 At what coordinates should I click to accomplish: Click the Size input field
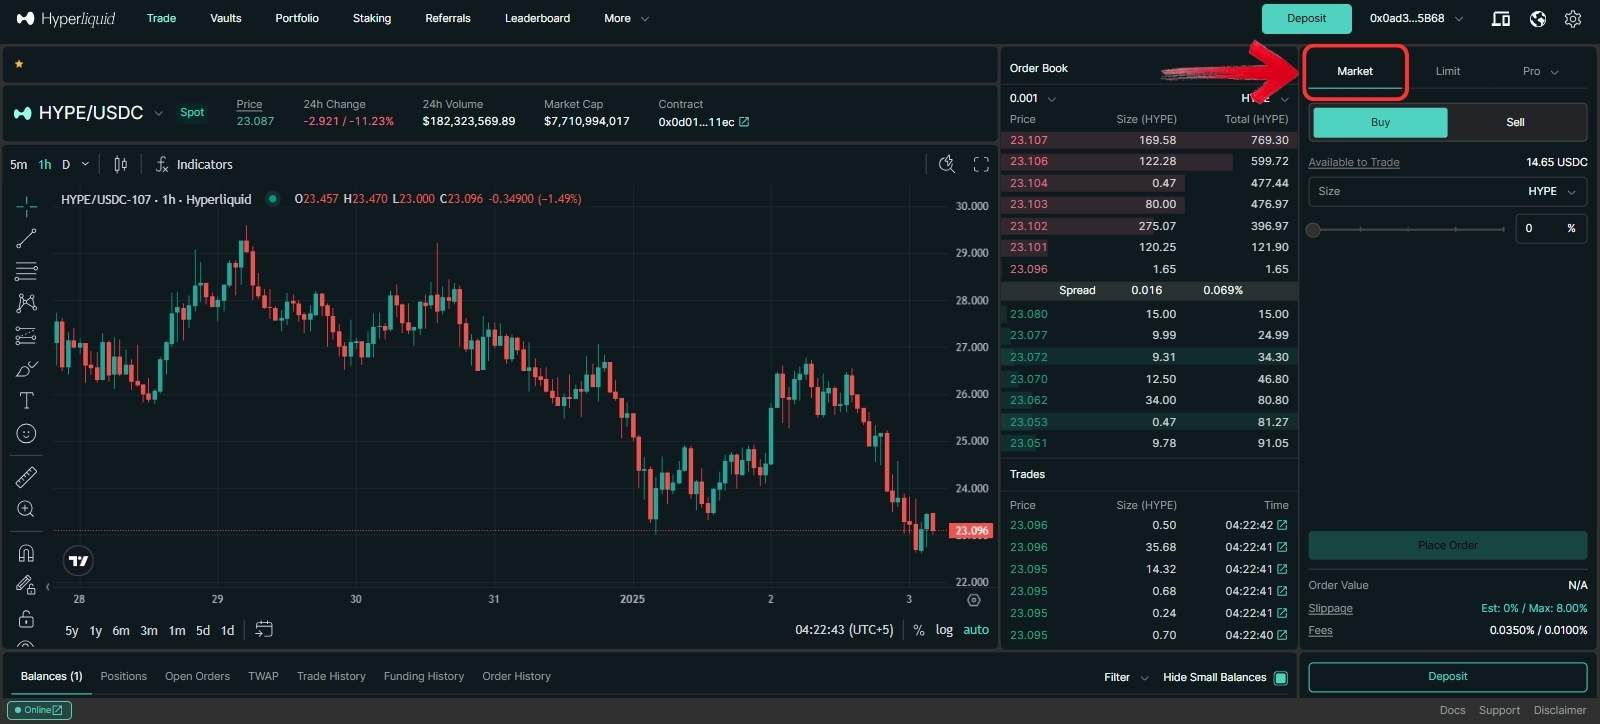coord(1448,191)
